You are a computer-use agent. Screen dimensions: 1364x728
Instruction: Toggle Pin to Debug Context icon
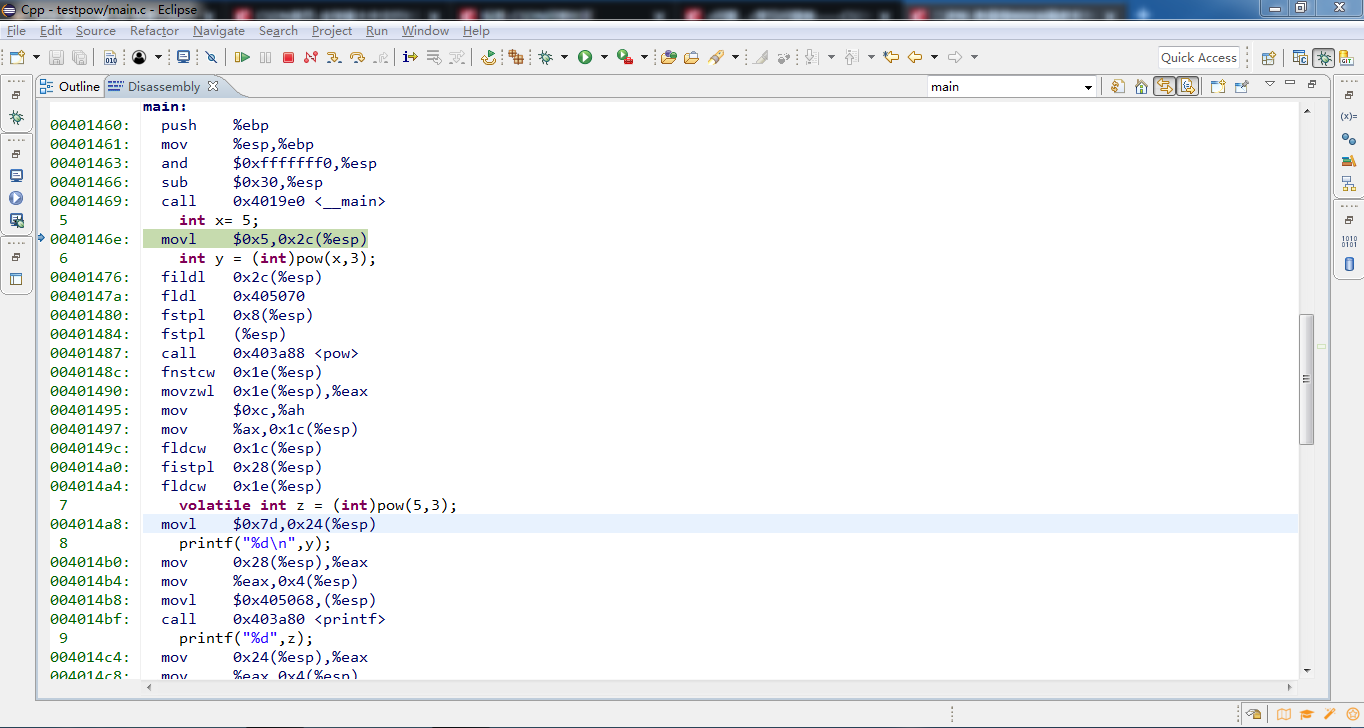click(x=1241, y=87)
